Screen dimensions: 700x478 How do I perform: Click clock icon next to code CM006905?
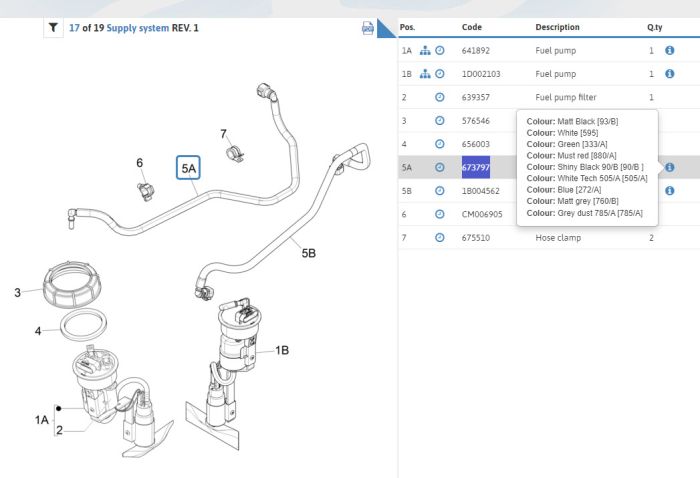coord(439,214)
